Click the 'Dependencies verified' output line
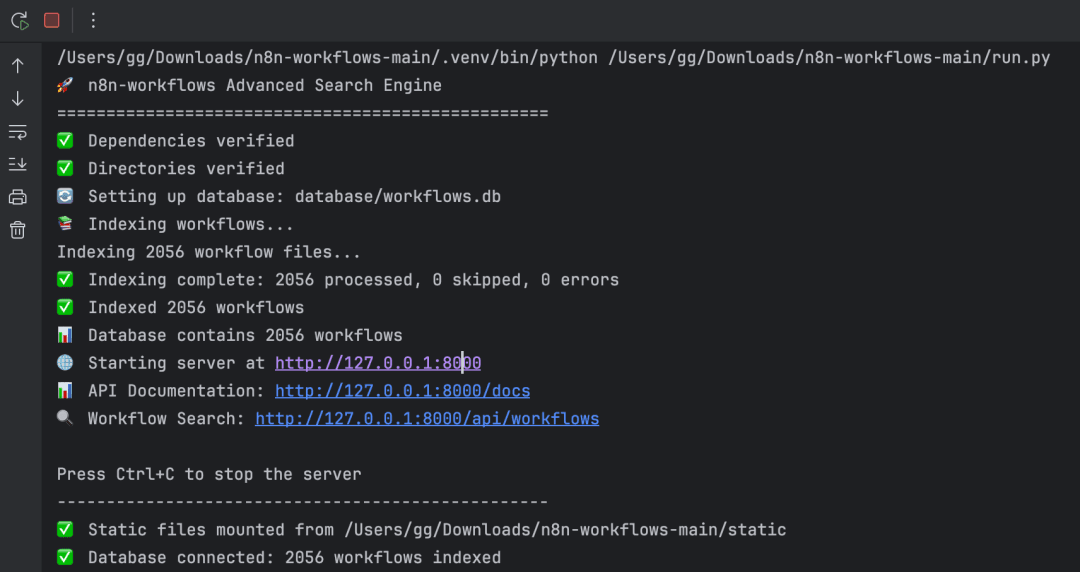Image resolution: width=1080 pixels, height=572 pixels. tap(176, 141)
